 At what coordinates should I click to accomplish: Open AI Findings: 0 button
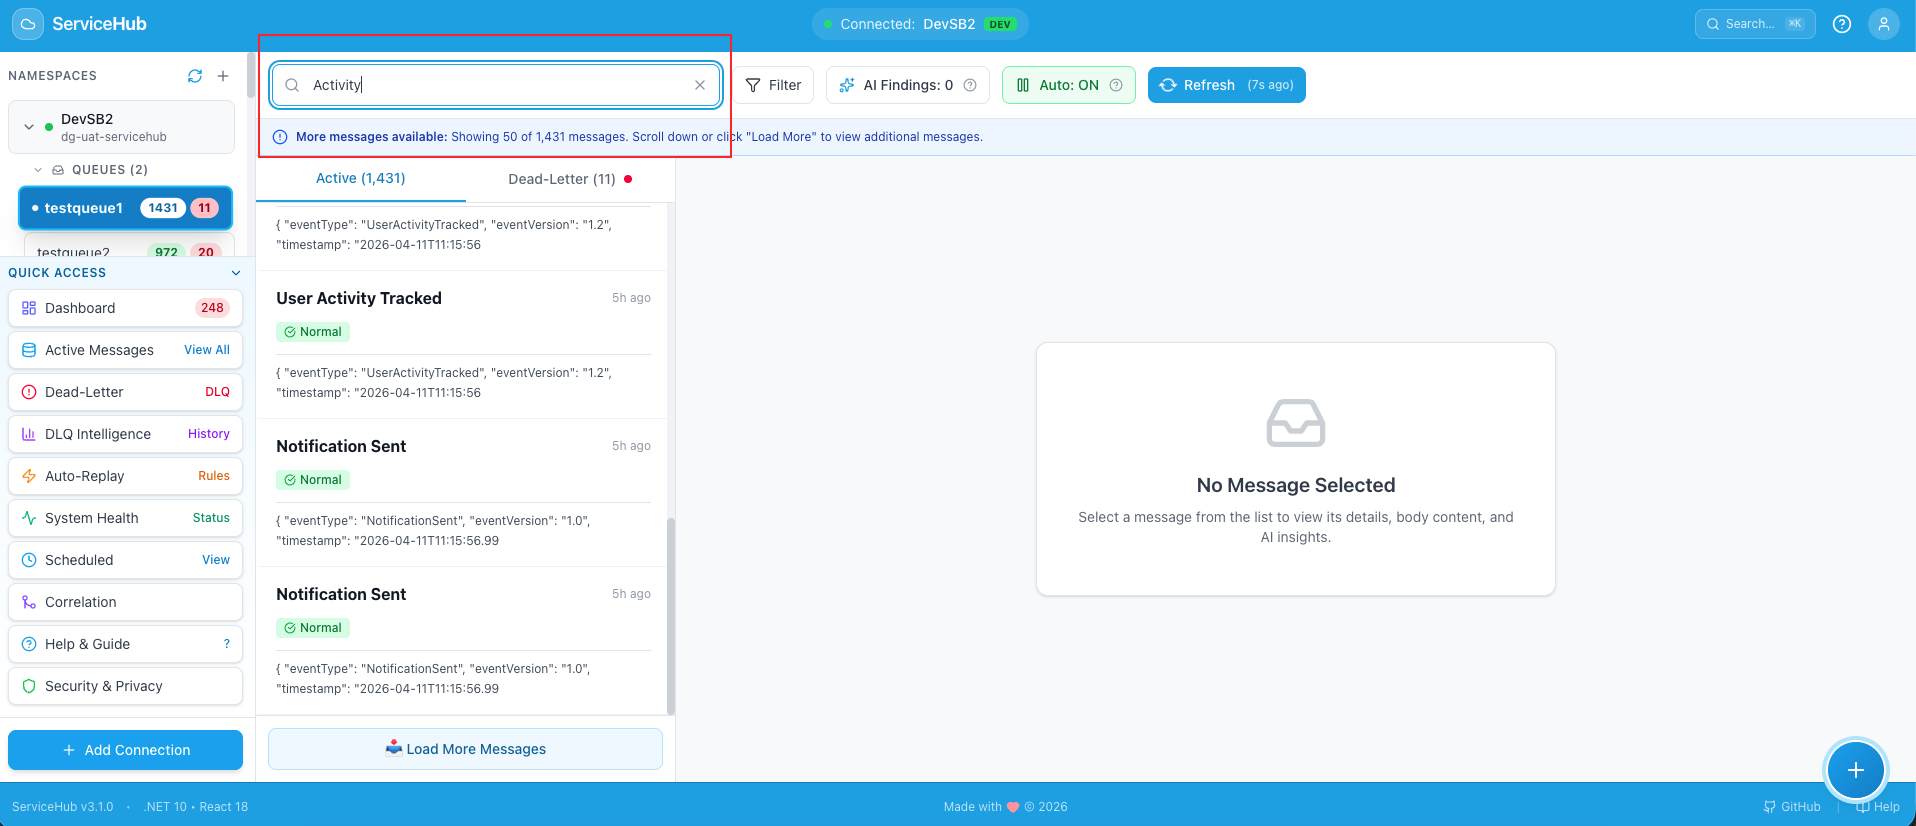(x=907, y=85)
